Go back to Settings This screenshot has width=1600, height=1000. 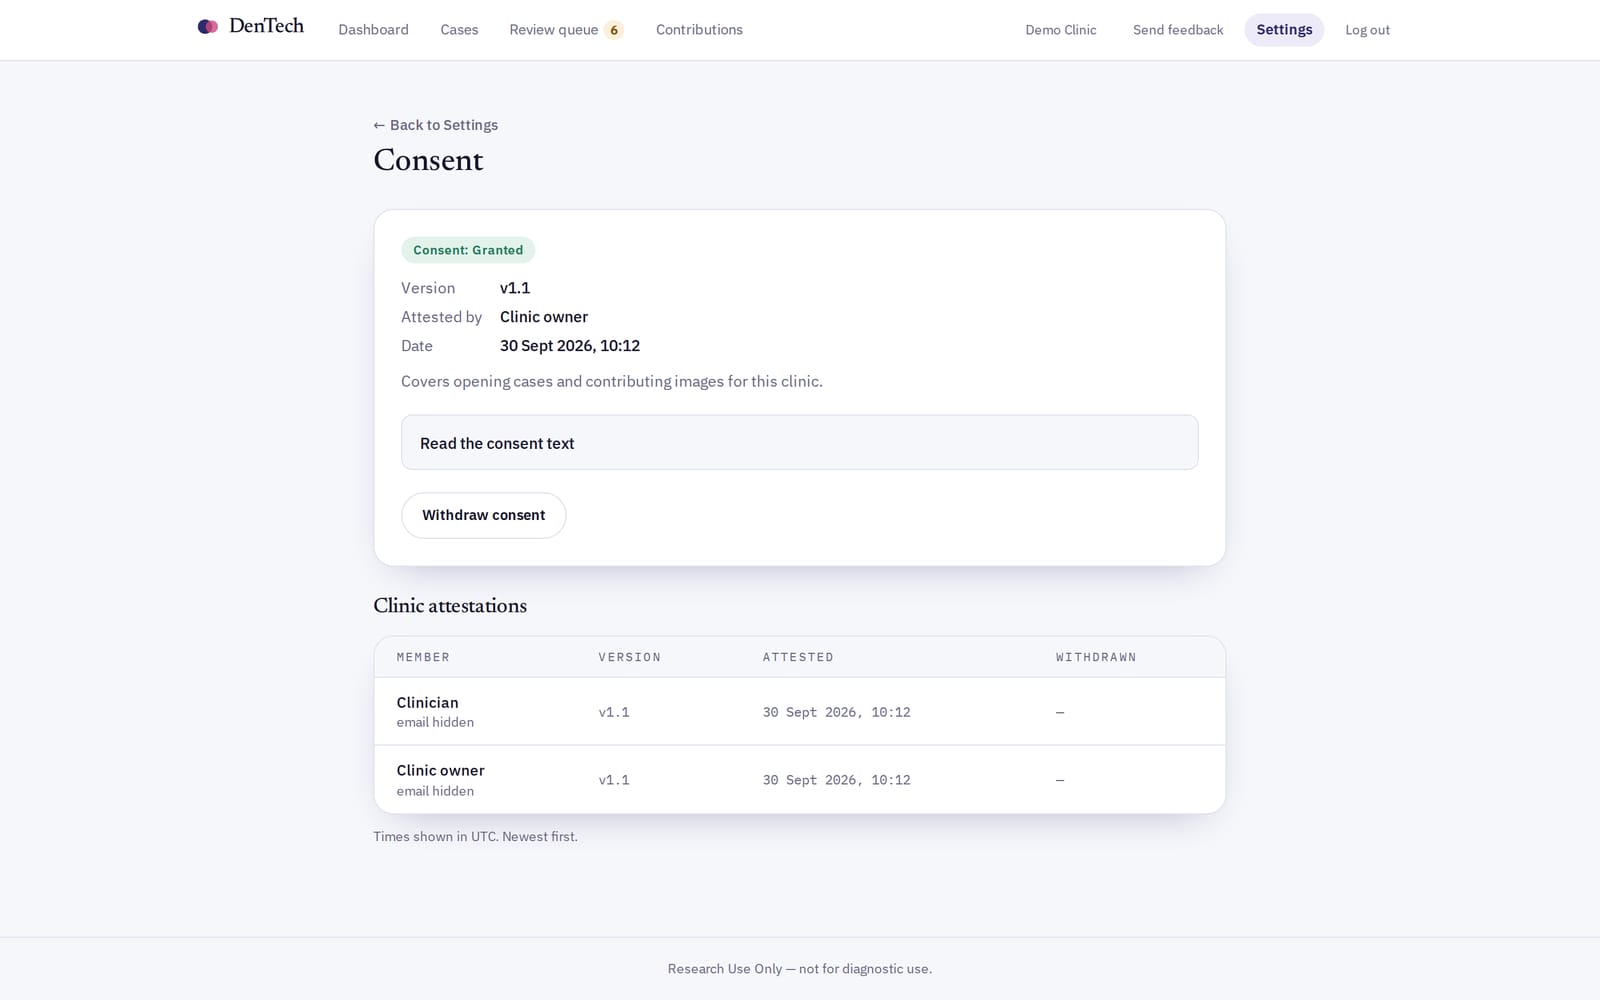point(435,125)
